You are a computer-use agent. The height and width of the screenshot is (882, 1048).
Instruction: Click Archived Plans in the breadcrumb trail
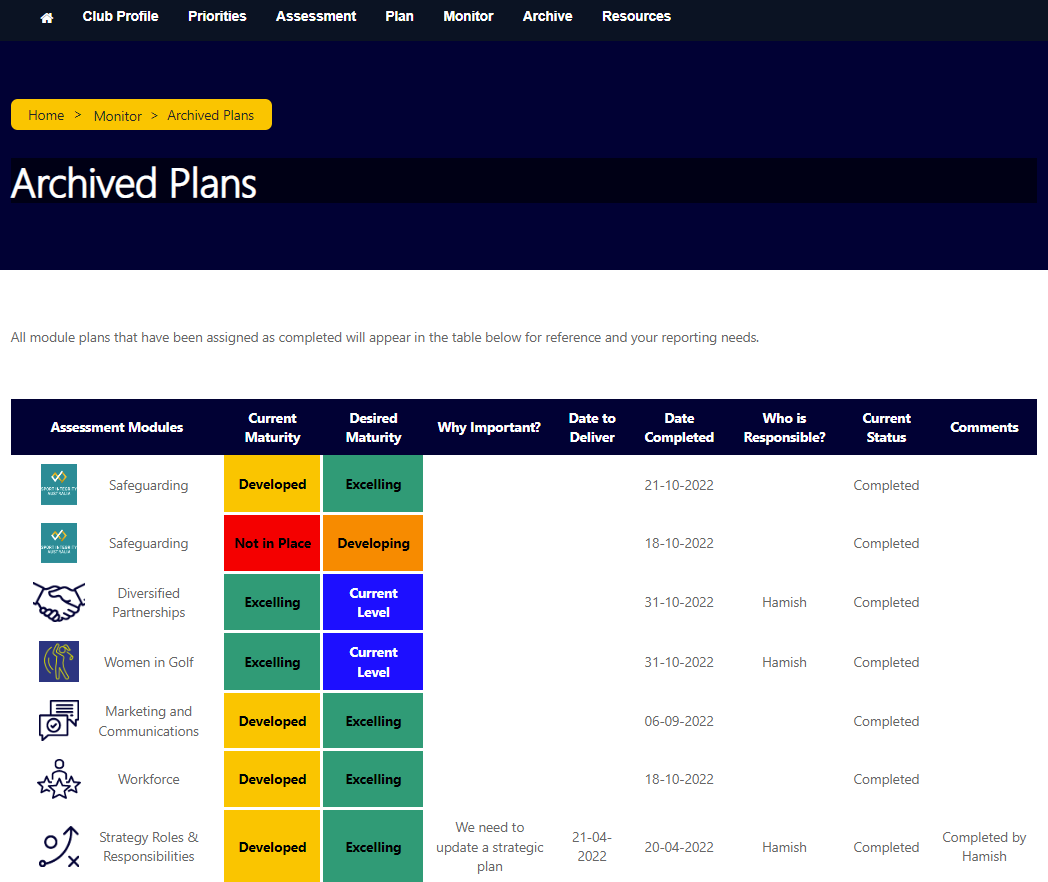coord(210,115)
